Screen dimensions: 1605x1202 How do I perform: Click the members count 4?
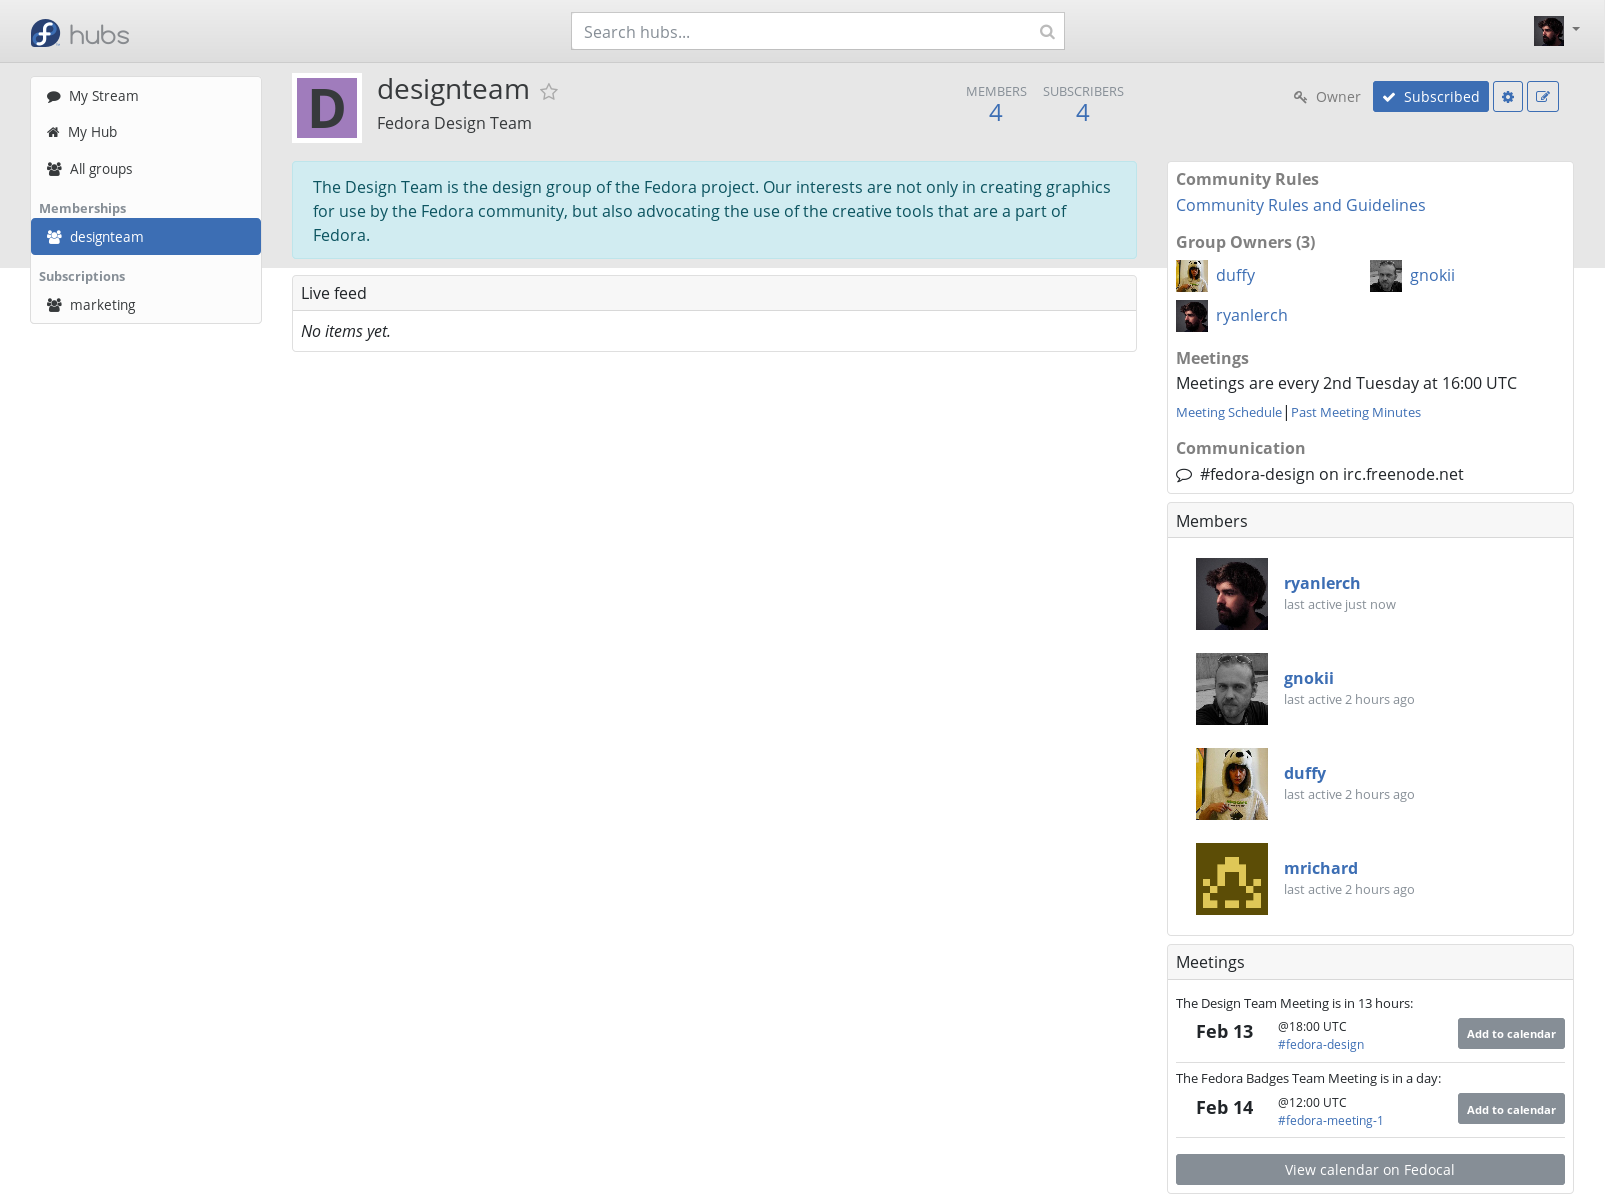click(x=996, y=113)
